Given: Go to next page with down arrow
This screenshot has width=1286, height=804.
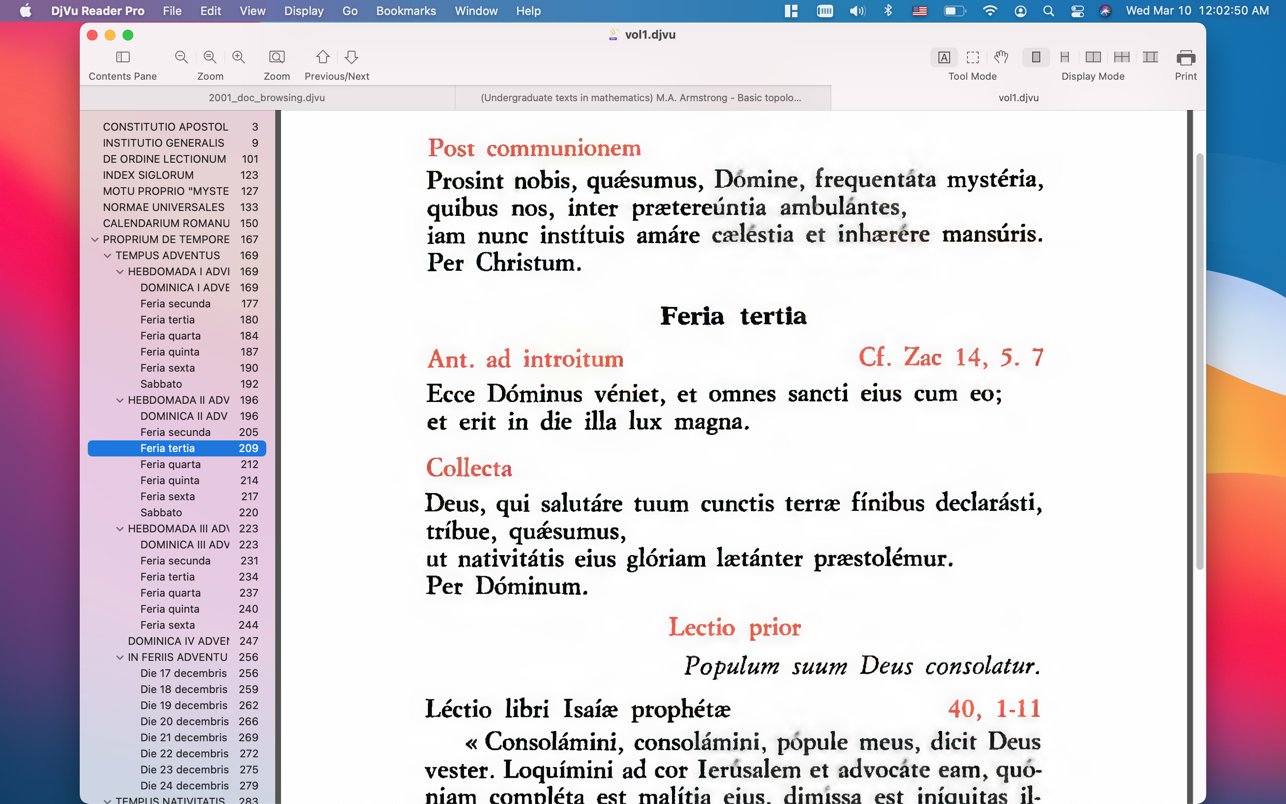Looking at the screenshot, I should coord(351,58).
